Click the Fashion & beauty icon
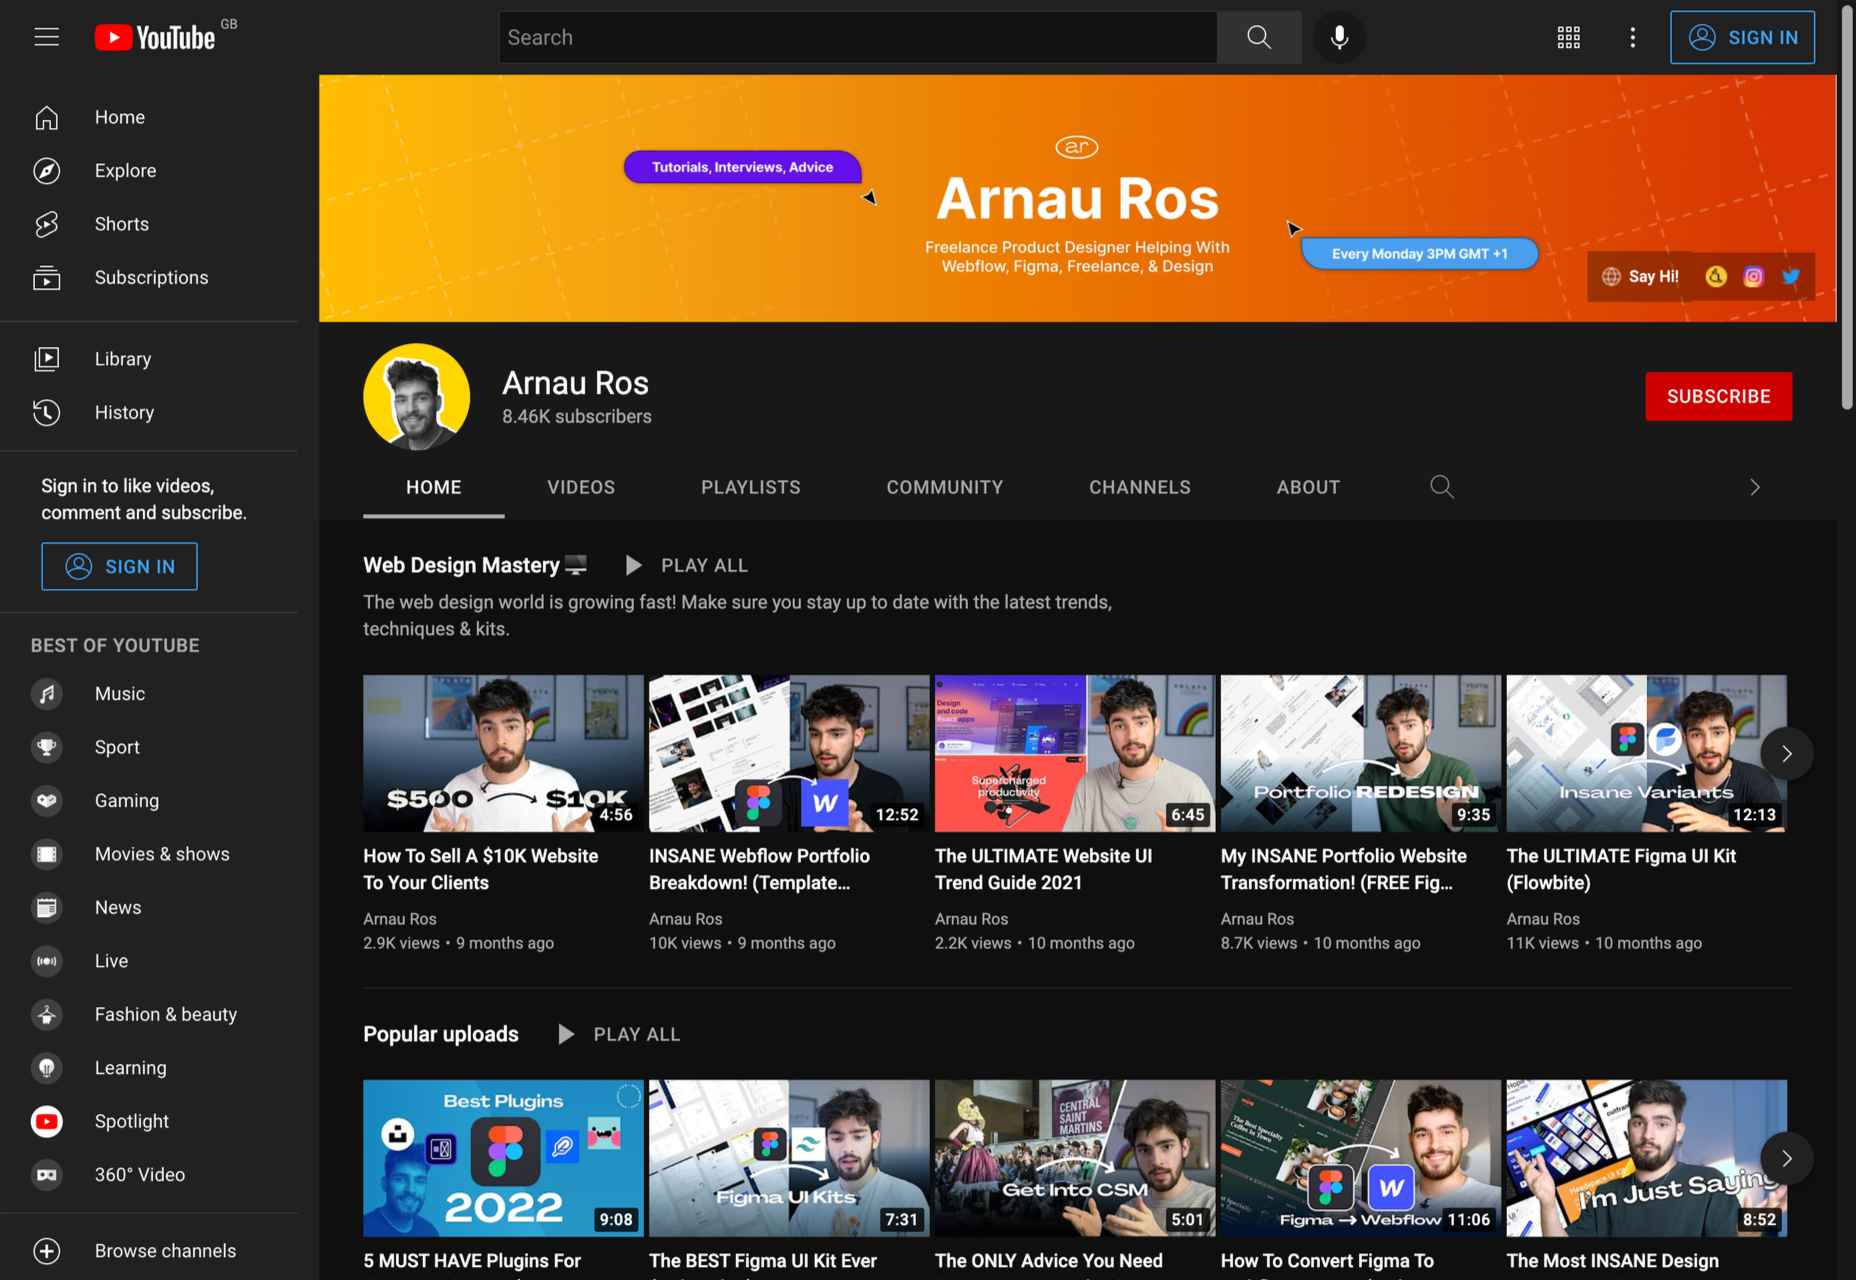Screen dimensions: 1856x1280 coord(46,1015)
